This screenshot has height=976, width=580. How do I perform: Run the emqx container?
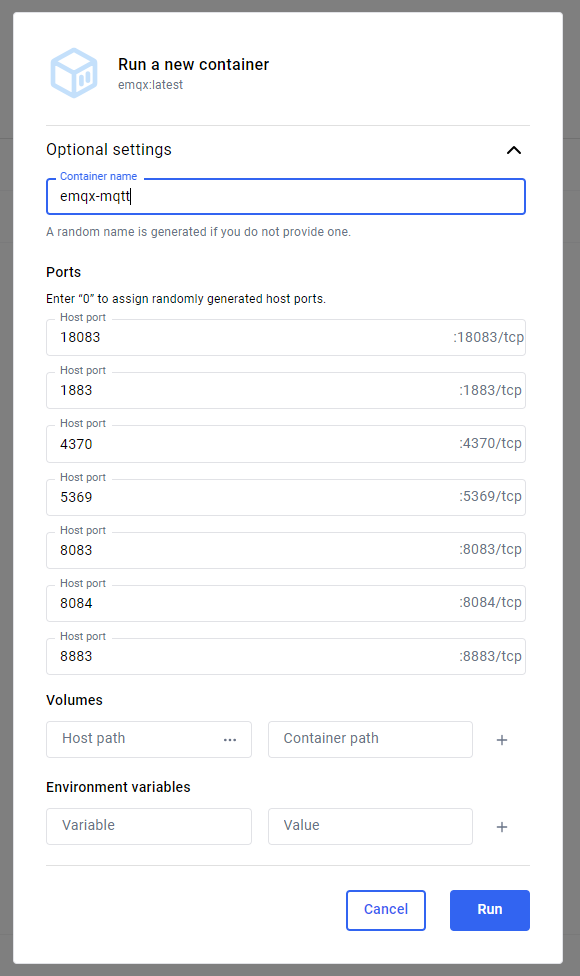pos(490,910)
